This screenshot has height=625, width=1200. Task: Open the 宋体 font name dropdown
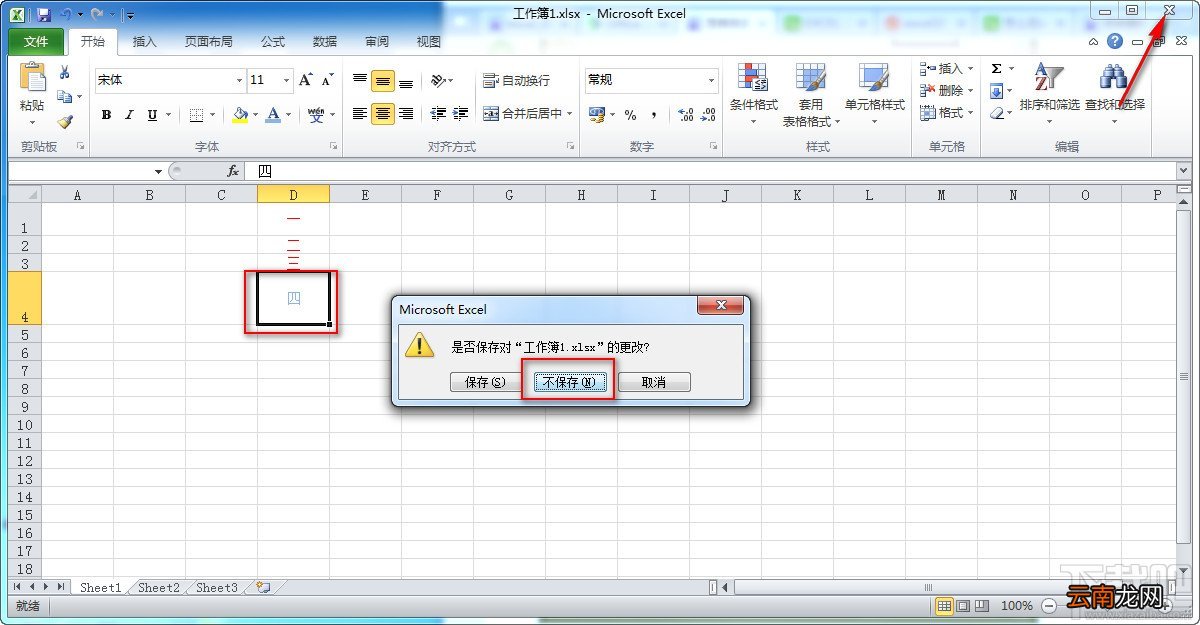[239, 80]
